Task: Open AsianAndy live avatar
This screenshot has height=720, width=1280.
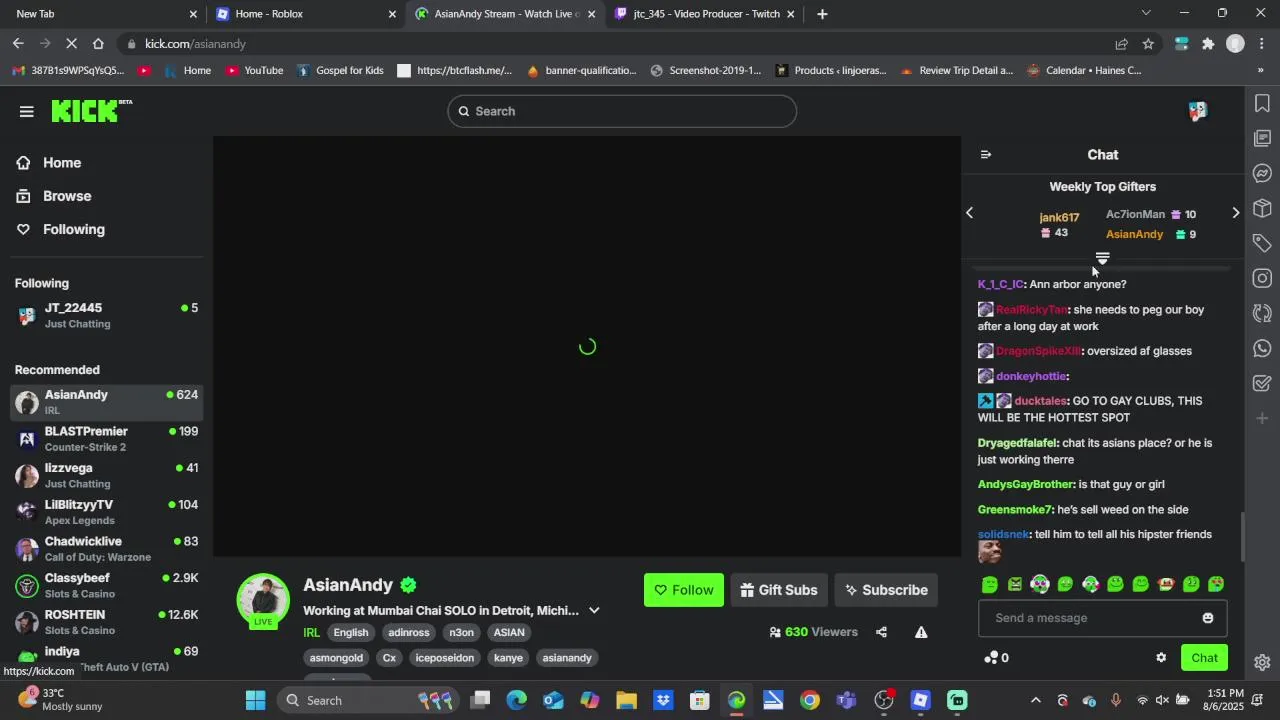Action: tap(263, 600)
